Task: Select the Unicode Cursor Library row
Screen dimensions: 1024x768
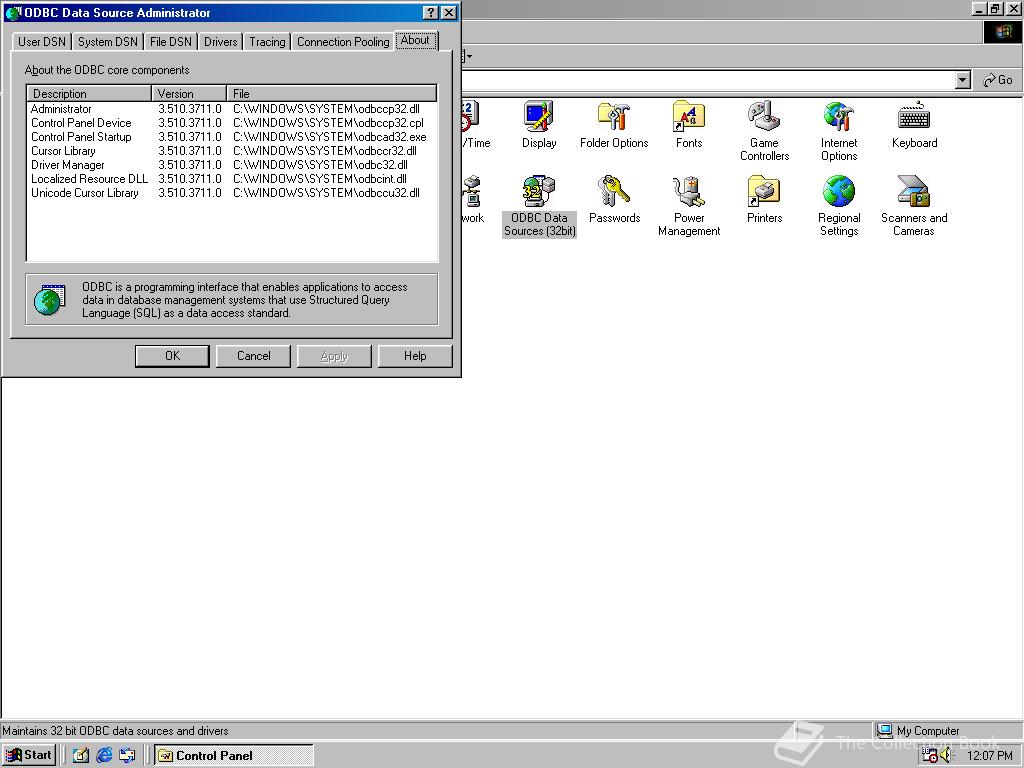Action: pos(232,193)
